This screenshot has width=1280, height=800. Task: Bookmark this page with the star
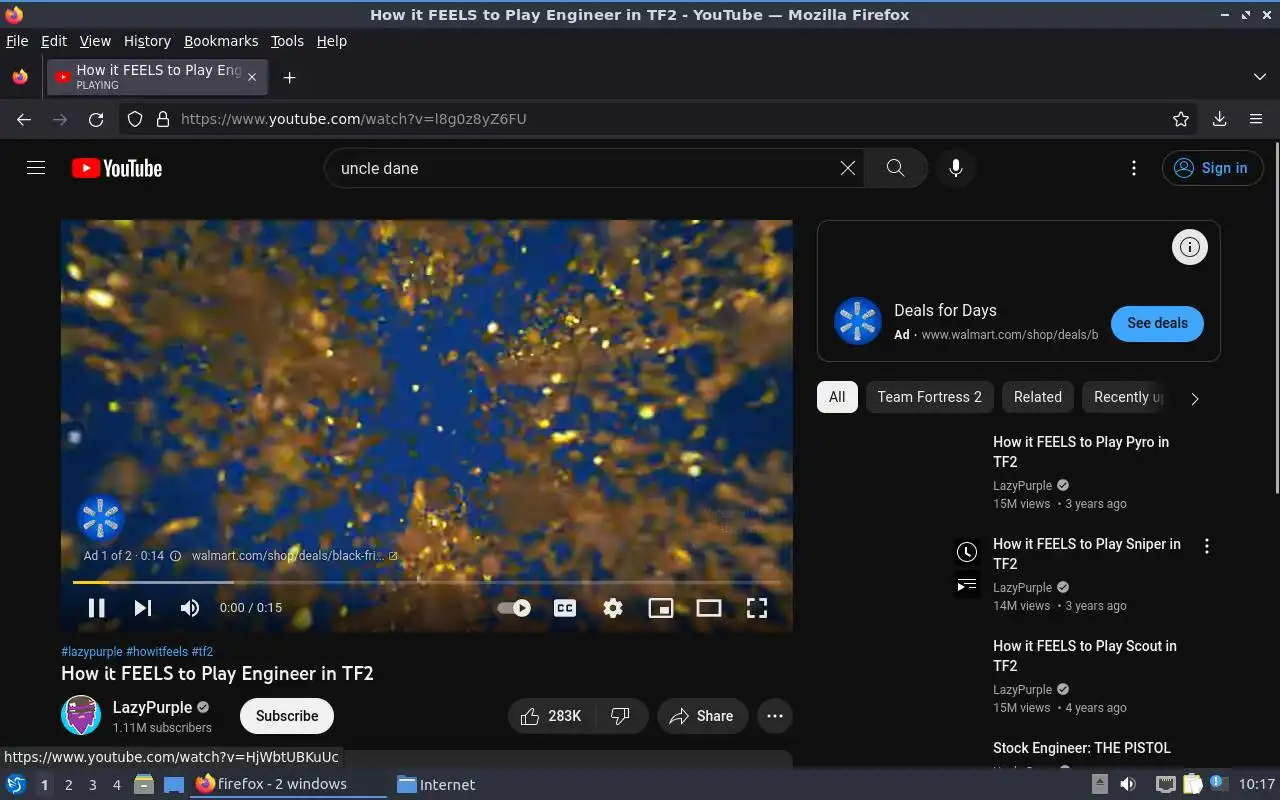1181,119
